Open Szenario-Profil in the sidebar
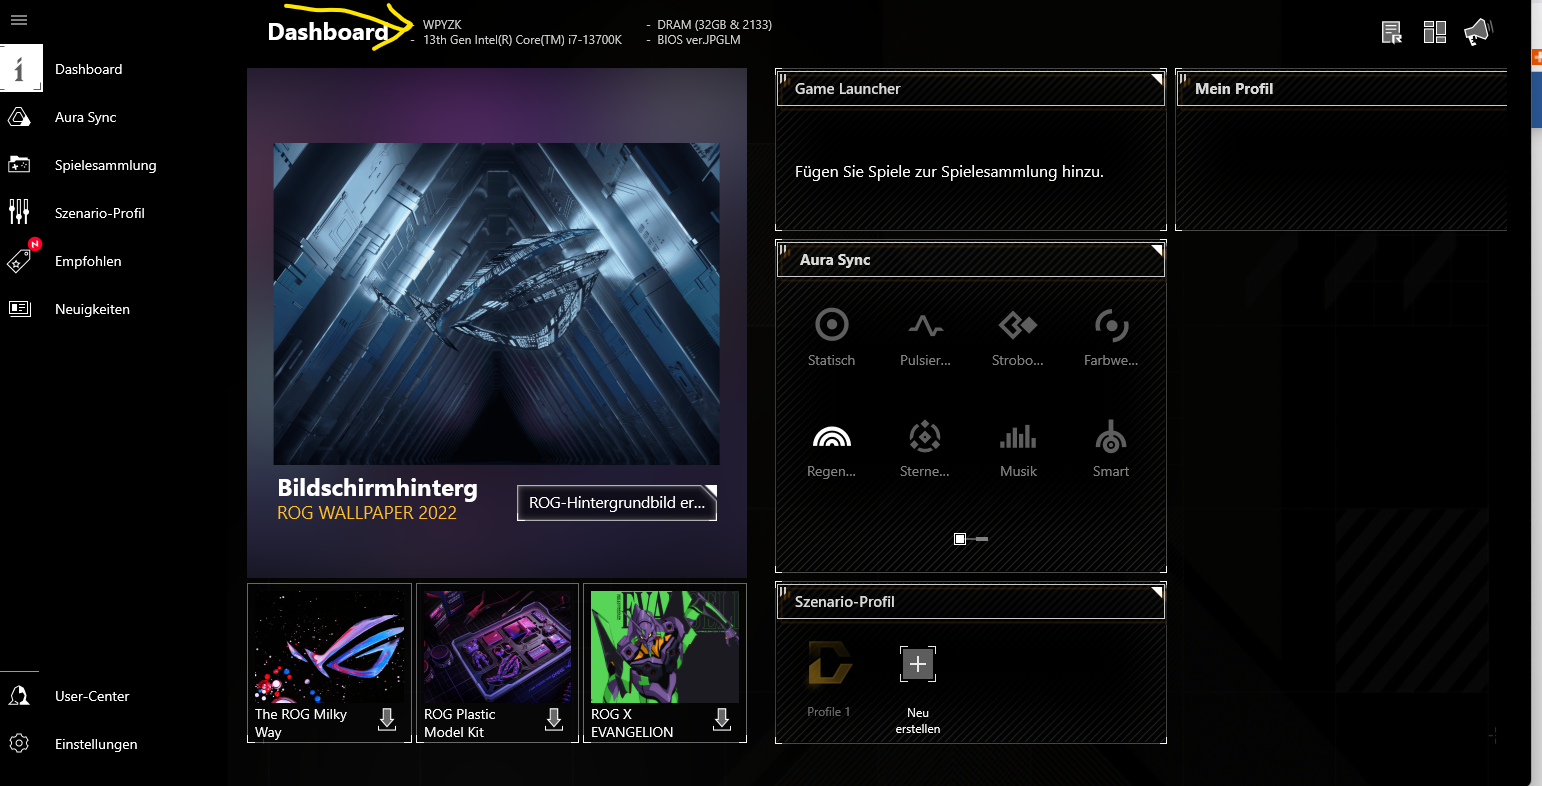The height and width of the screenshot is (786, 1542). point(100,213)
